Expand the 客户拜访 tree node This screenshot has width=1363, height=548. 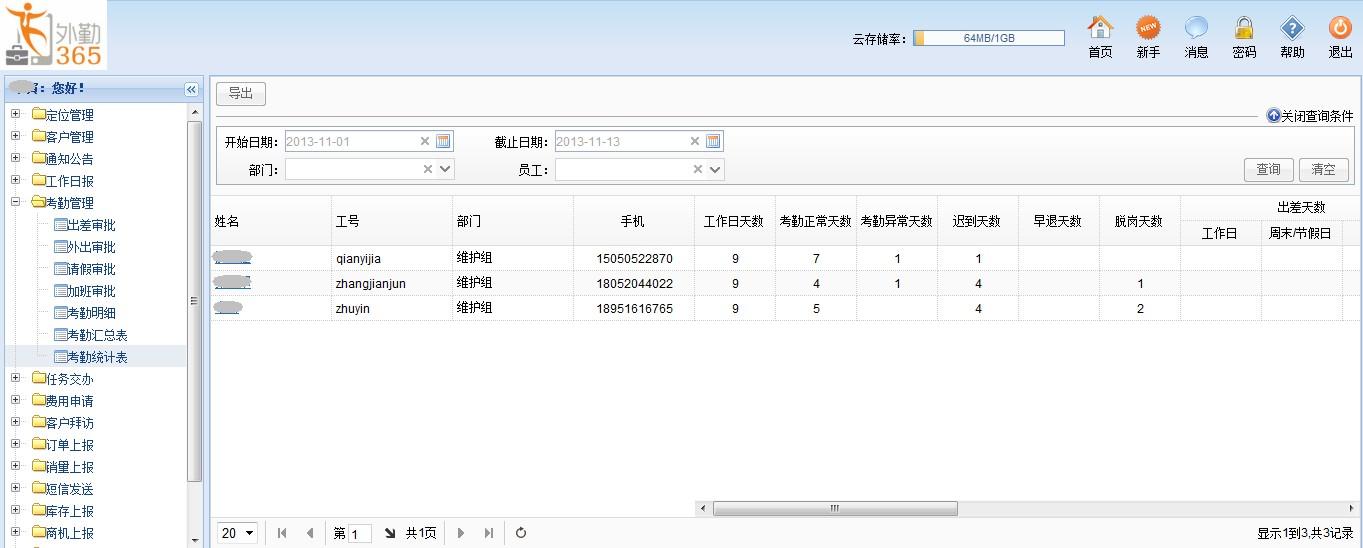(x=15, y=422)
